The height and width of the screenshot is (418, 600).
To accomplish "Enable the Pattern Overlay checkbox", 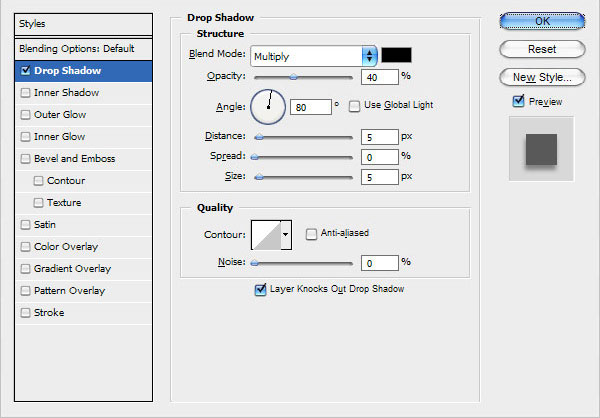I will (x=25, y=291).
